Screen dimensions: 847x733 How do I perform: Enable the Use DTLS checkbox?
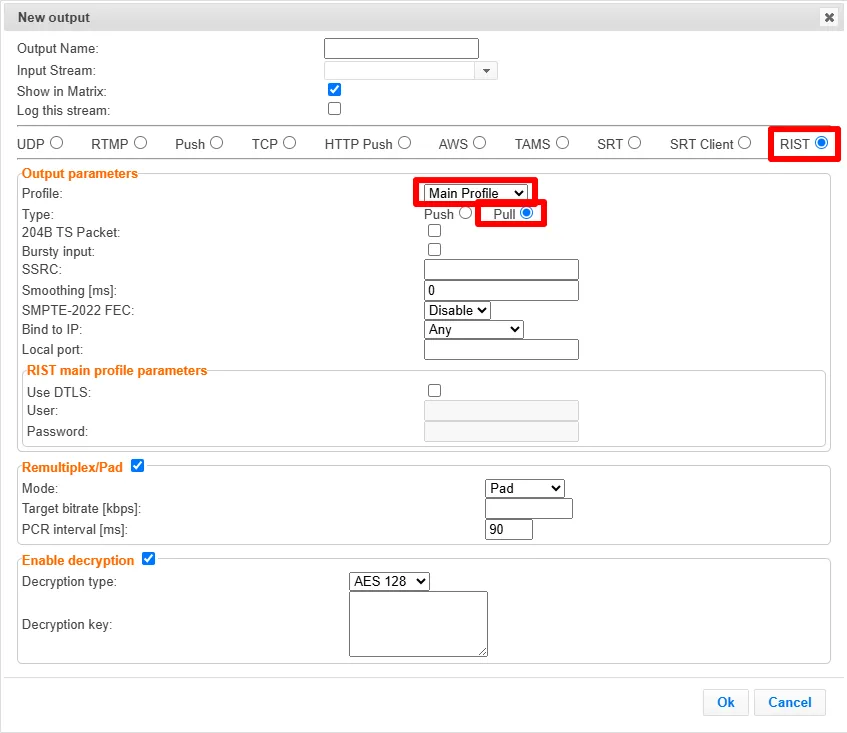click(x=434, y=391)
